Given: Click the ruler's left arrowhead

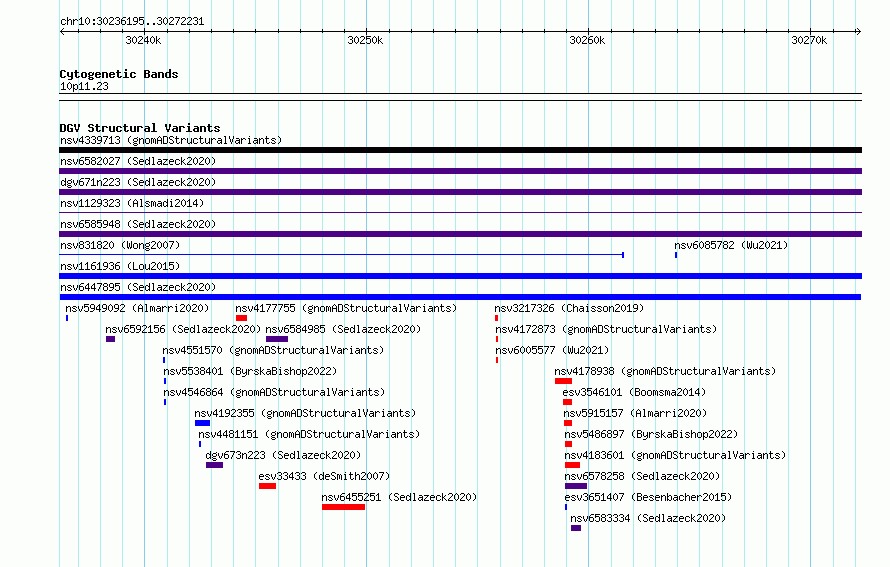Looking at the screenshot, I should coord(62,32).
